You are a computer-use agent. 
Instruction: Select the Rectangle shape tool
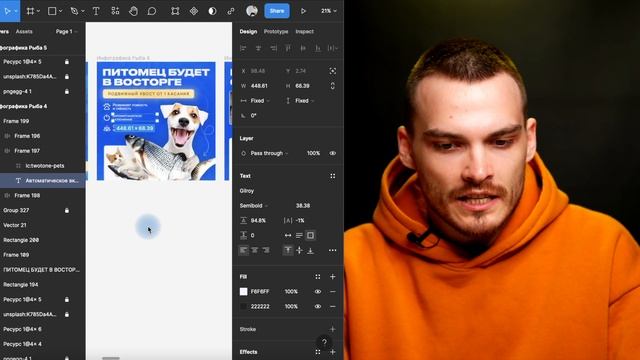[x=52, y=11]
